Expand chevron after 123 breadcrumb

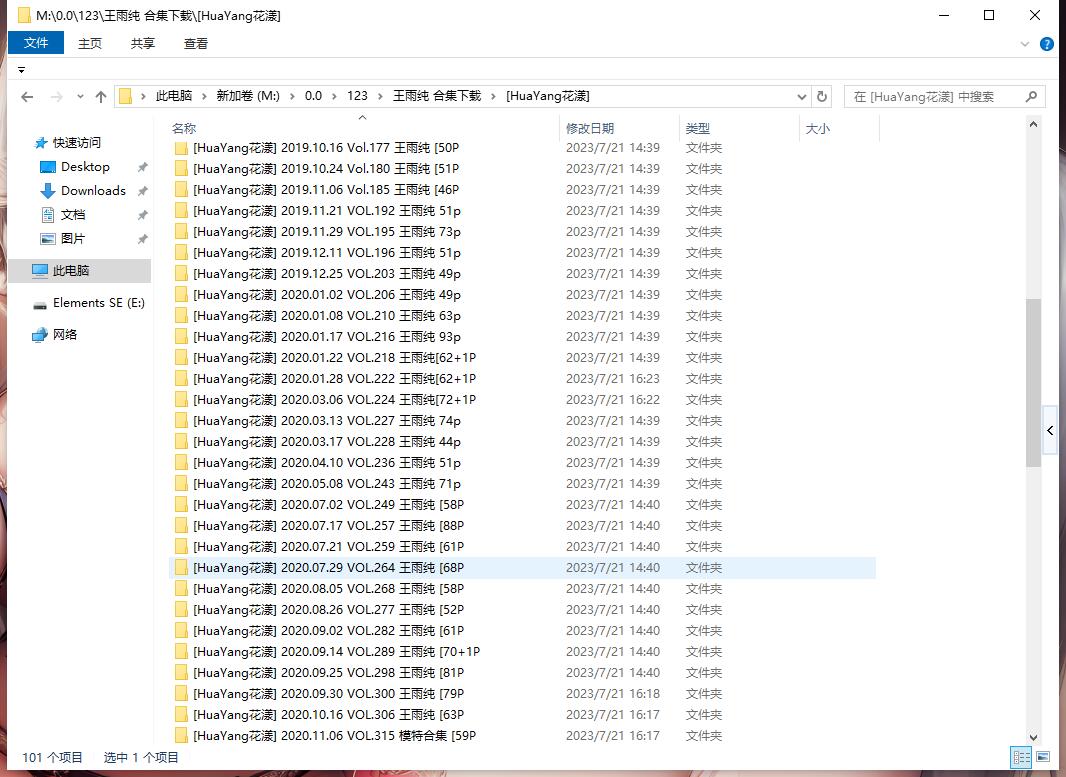380,97
